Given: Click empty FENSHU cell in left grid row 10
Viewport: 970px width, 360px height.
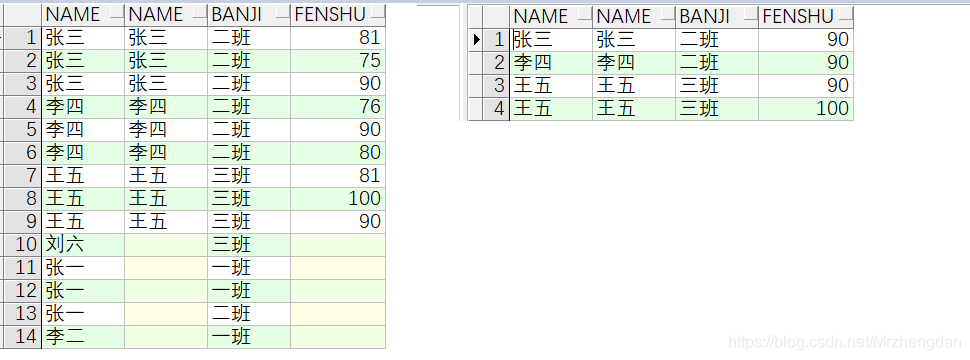Looking at the screenshot, I should point(338,244).
